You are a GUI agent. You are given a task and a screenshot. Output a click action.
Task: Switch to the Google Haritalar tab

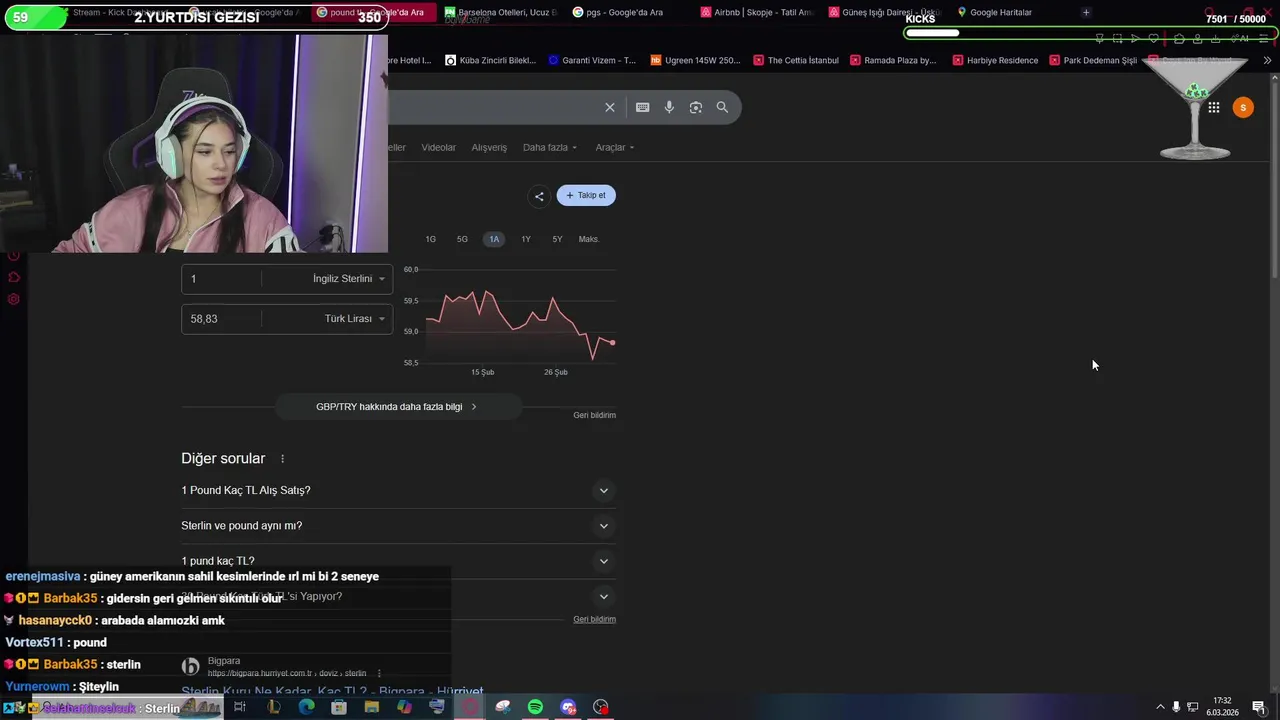tap(1000, 12)
